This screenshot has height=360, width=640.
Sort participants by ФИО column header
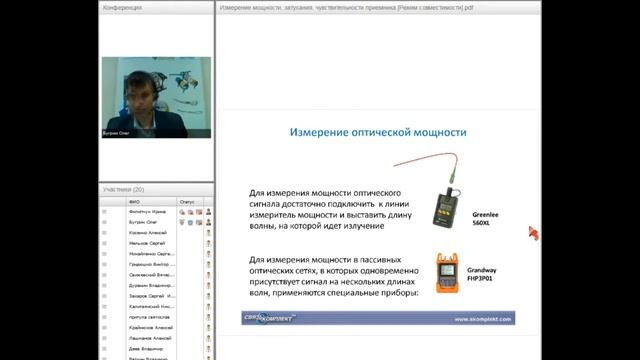(151, 202)
